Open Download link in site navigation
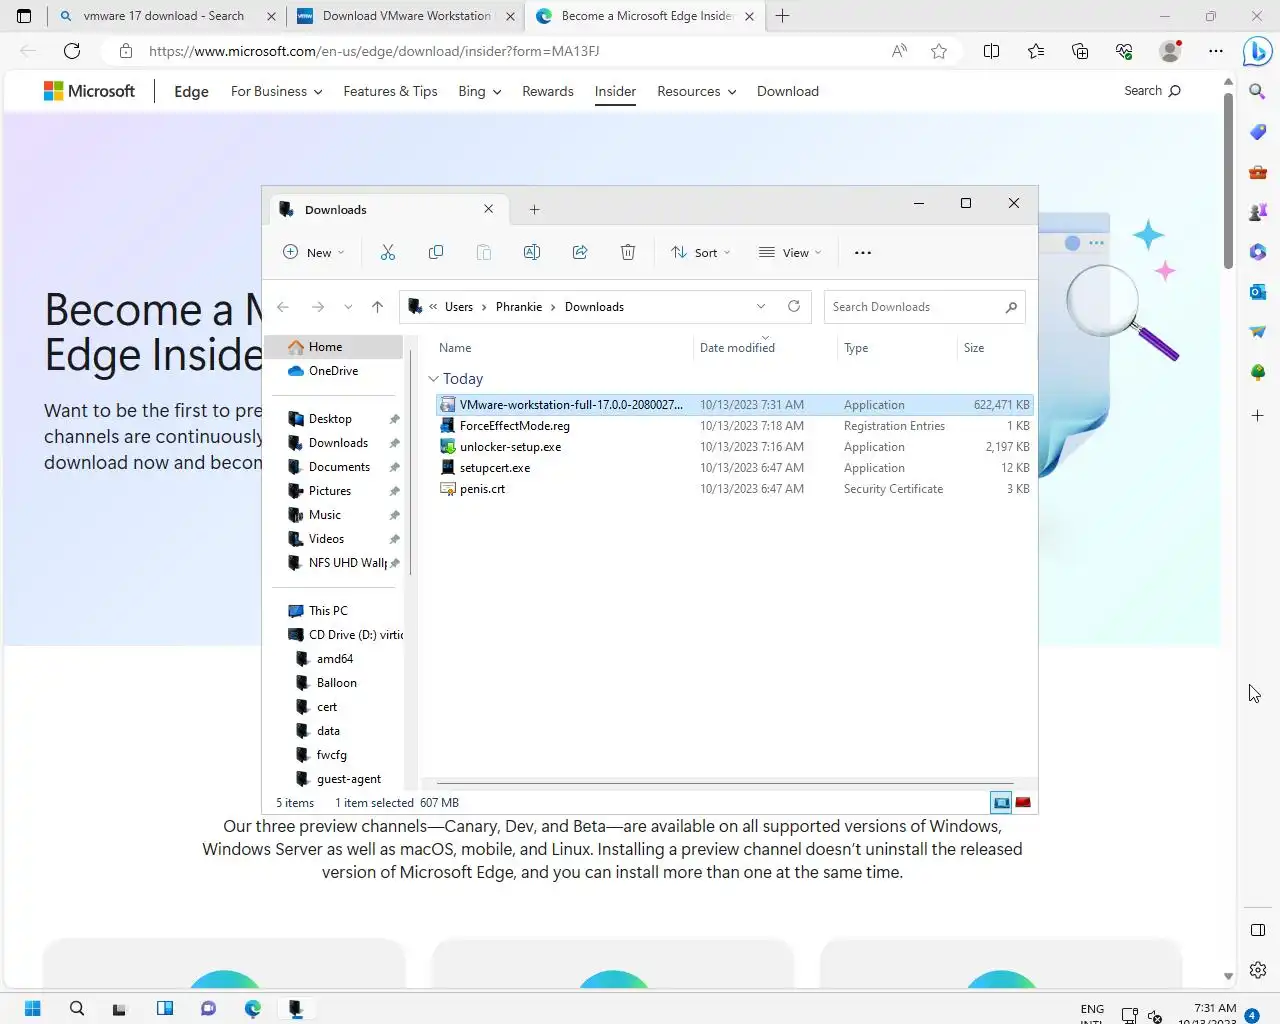This screenshot has width=1280, height=1024. click(788, 91)
